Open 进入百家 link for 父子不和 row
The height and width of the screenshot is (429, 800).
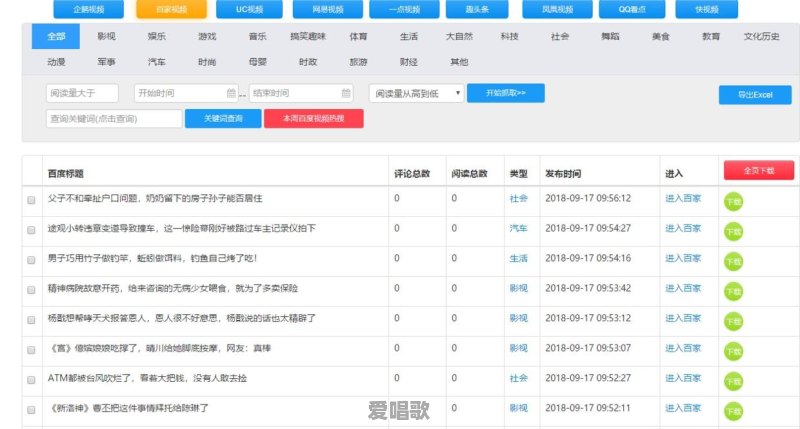683,198
